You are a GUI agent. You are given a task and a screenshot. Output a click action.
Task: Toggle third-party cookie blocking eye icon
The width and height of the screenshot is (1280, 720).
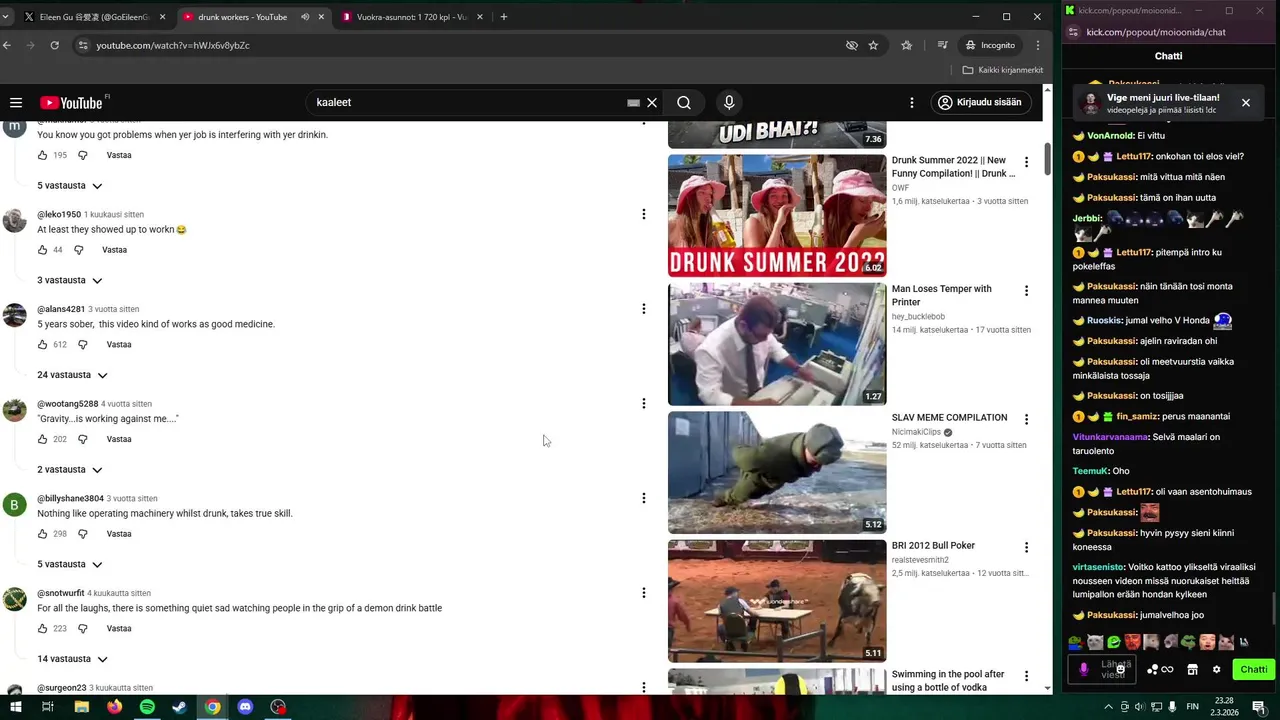point(852,45)
